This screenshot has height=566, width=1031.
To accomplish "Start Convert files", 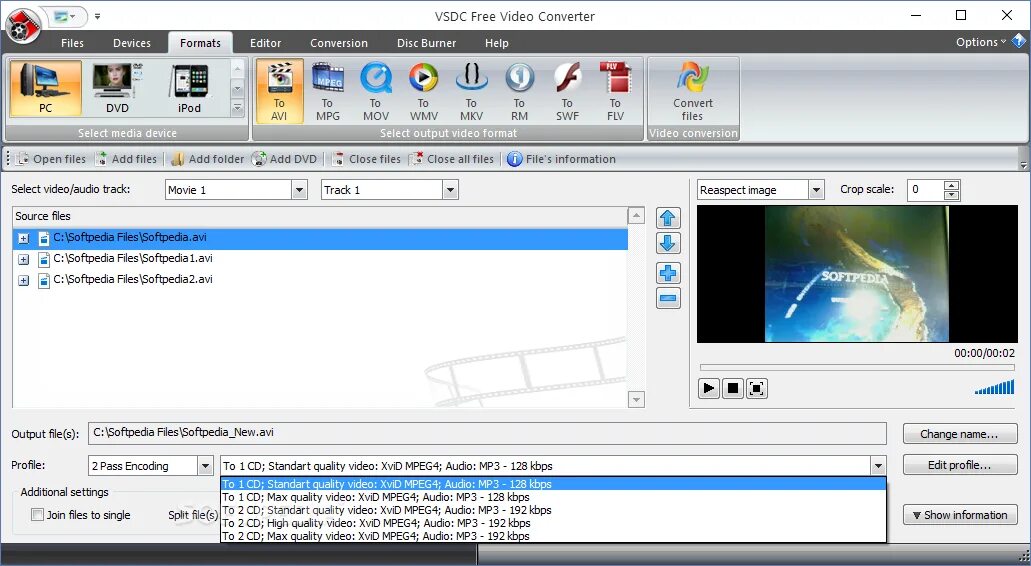I will tap(692, 91).
